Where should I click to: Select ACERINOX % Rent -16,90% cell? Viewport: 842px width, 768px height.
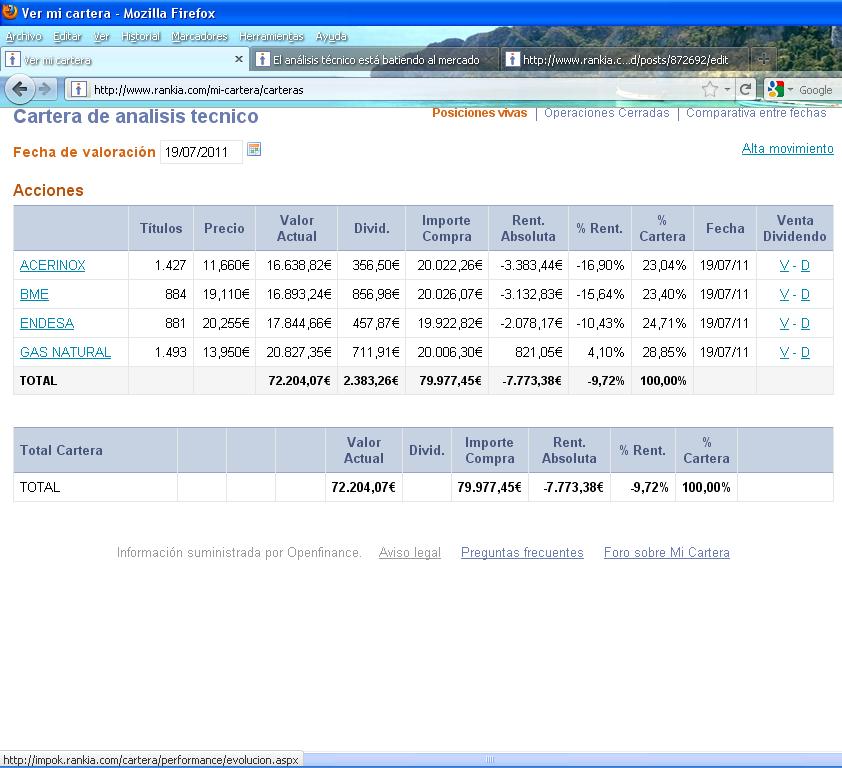point(600,265)
